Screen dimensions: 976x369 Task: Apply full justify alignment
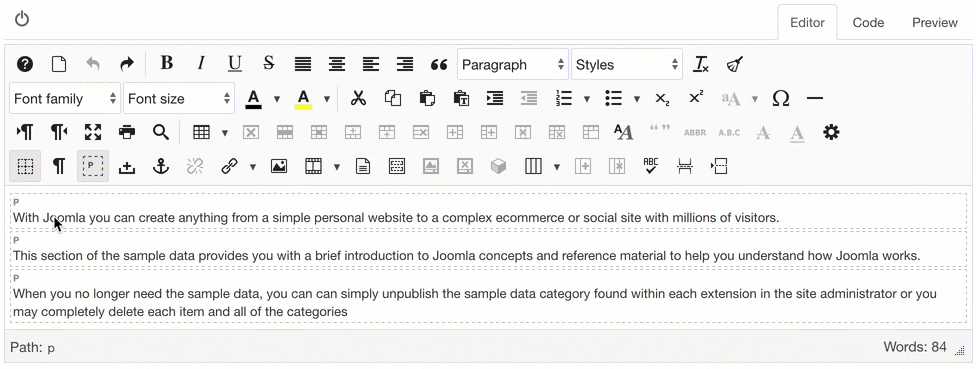pyautogui.click(x=303, y=64)
